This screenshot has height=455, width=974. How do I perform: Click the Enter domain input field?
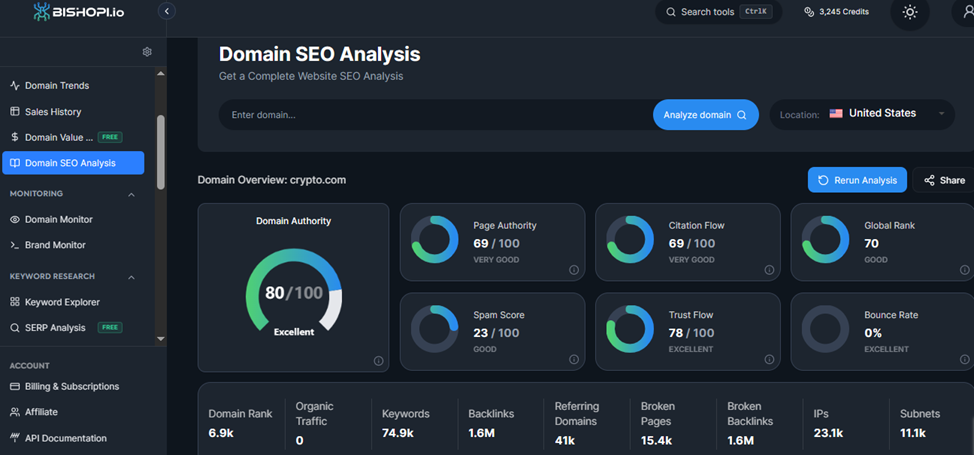coord(435,115)
